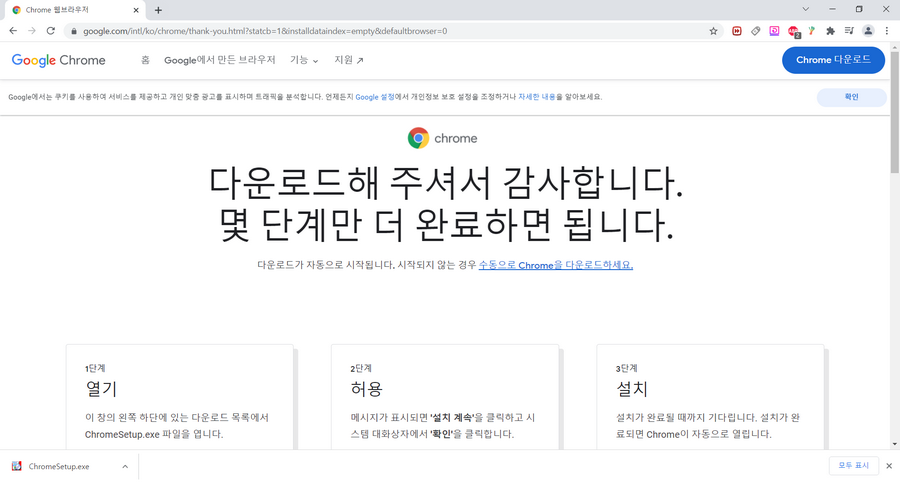Reload the current page

[x=51, y=31]
